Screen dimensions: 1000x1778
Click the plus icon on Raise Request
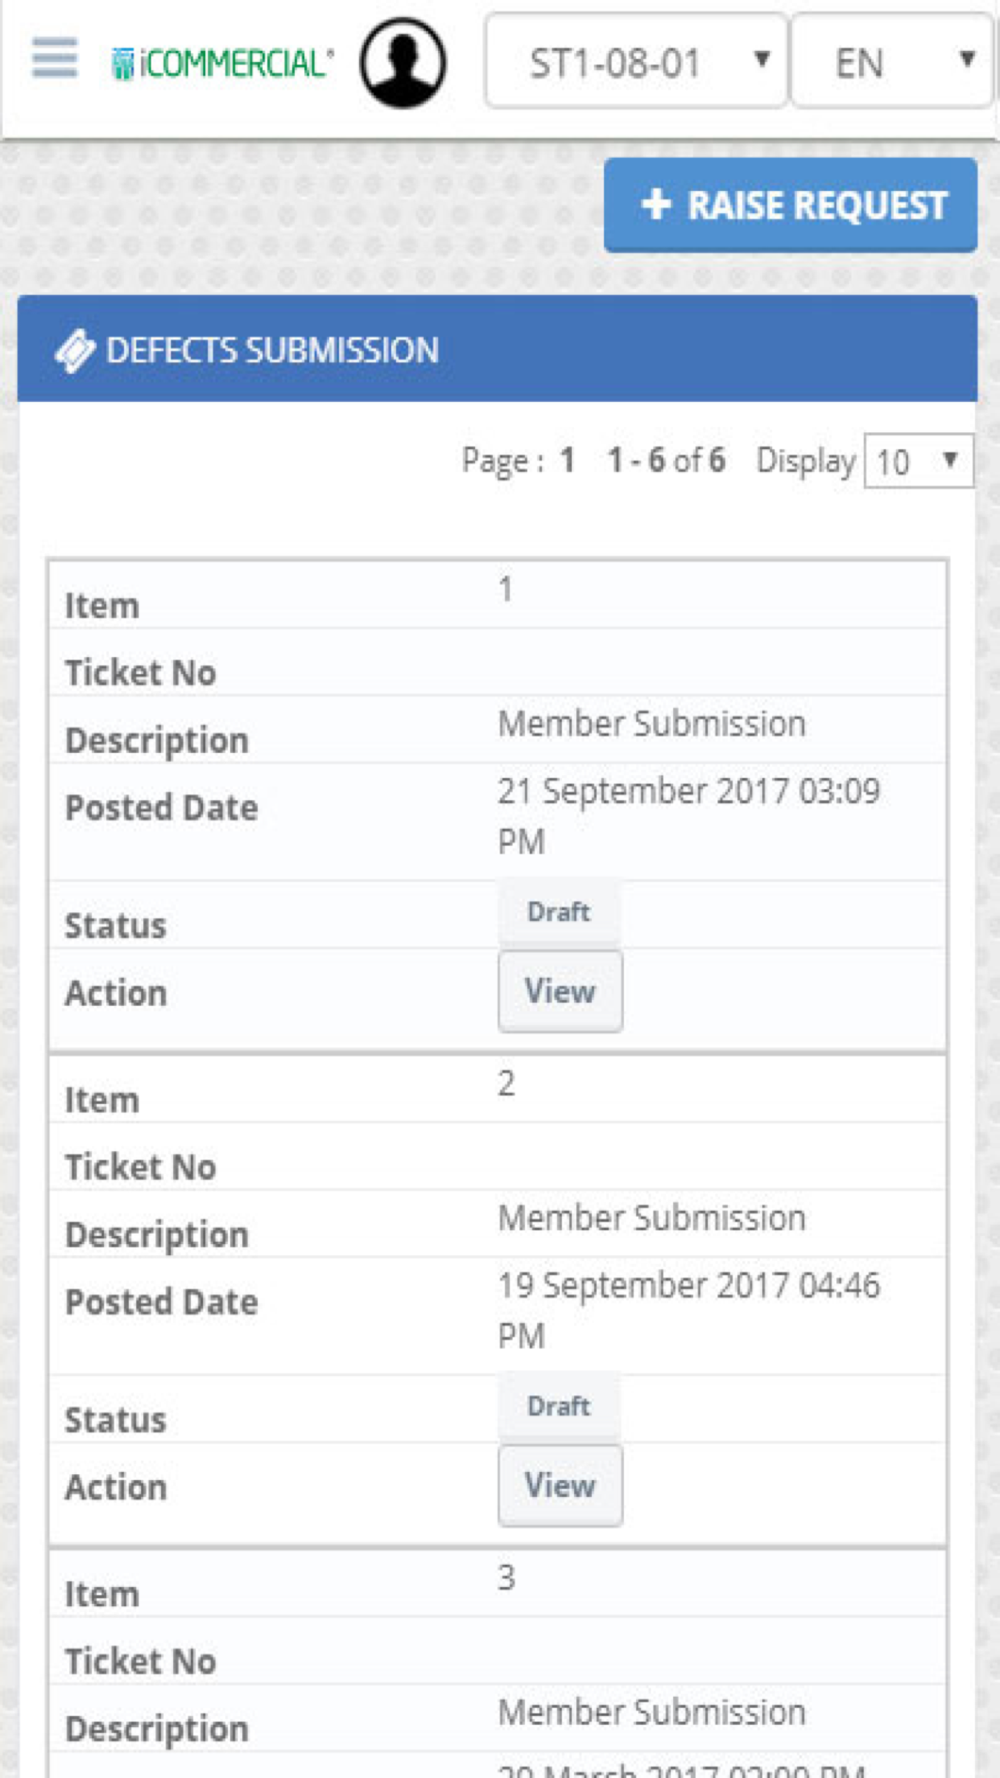(x=656, y=205)
